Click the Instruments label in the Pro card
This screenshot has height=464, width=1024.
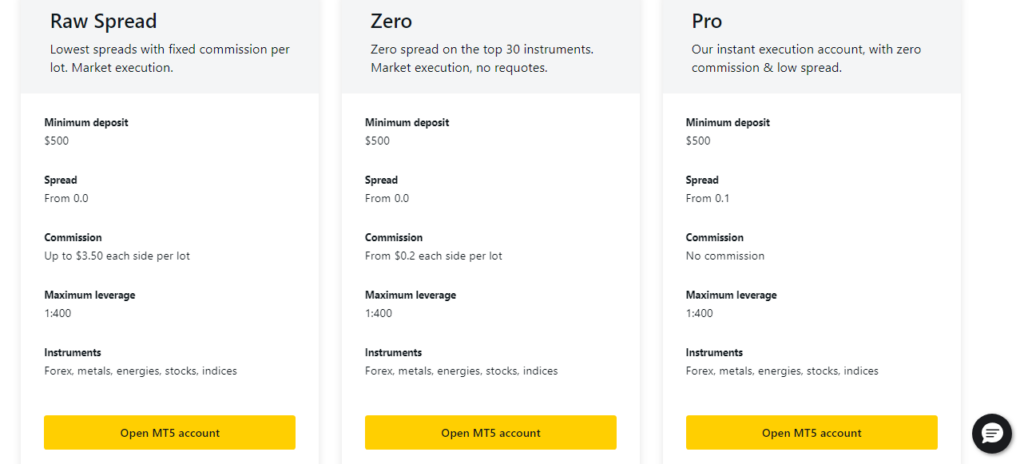(x=714, y=353)
